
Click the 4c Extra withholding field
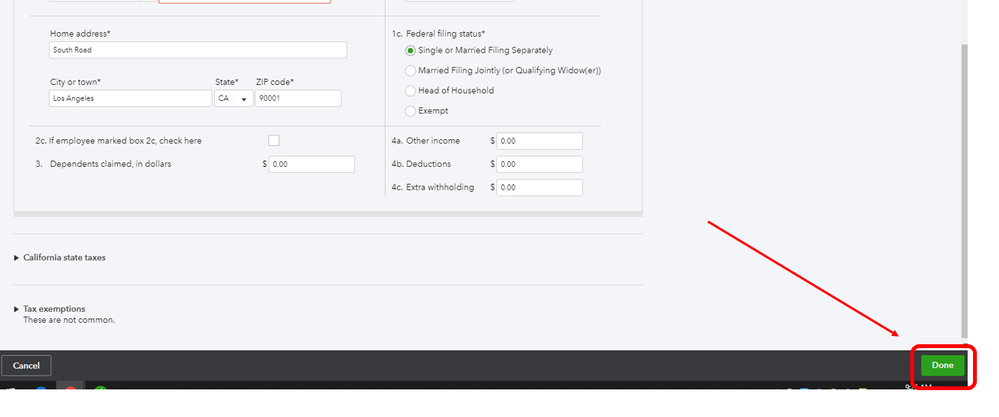pyautogui.click(x=540, y=188)
